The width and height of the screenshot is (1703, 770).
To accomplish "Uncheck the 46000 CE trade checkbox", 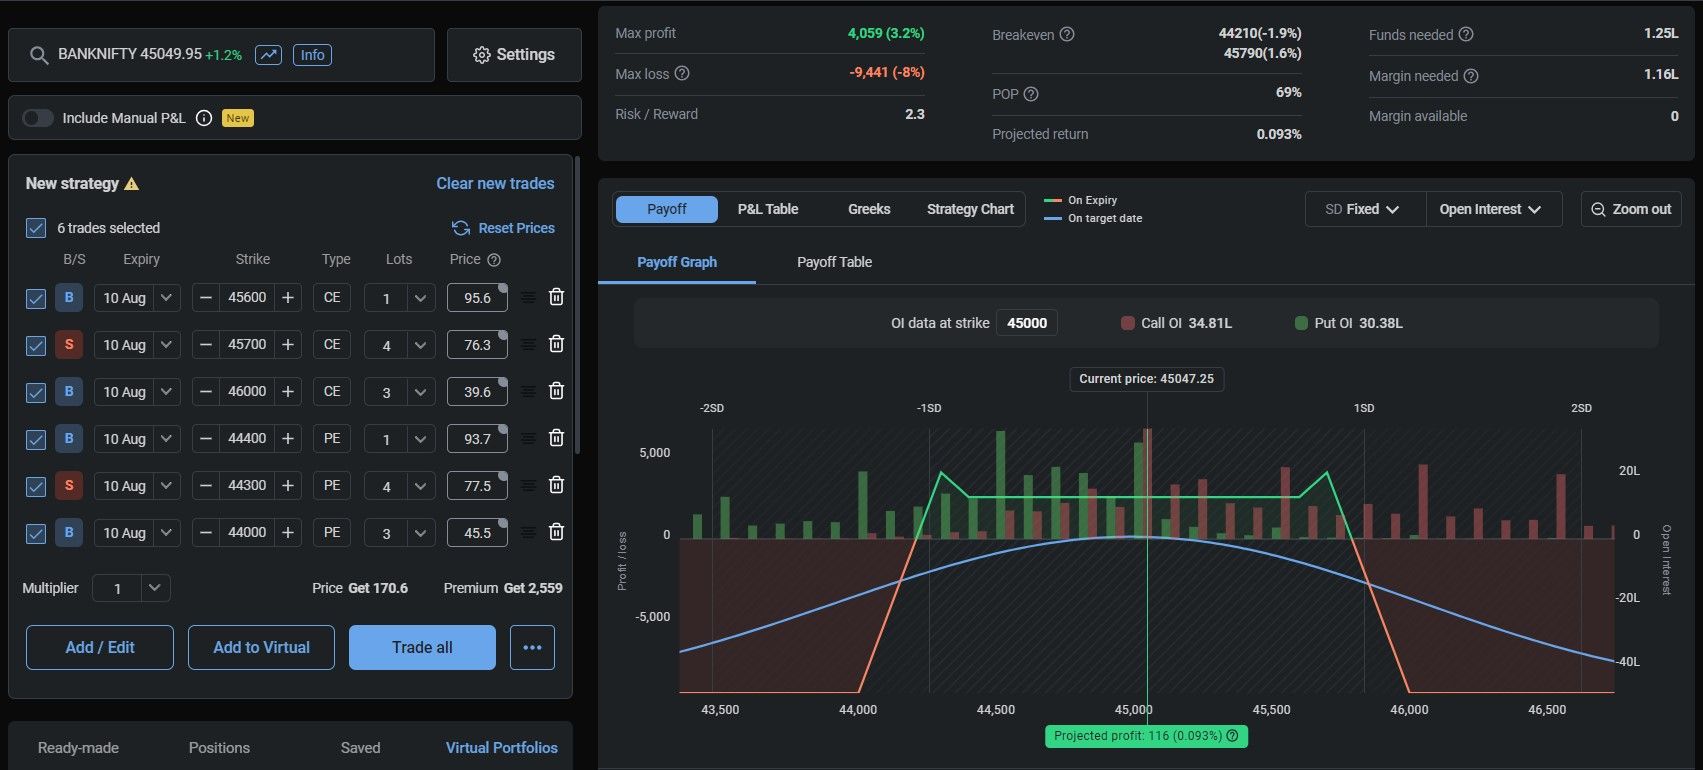I will [36, 392].
